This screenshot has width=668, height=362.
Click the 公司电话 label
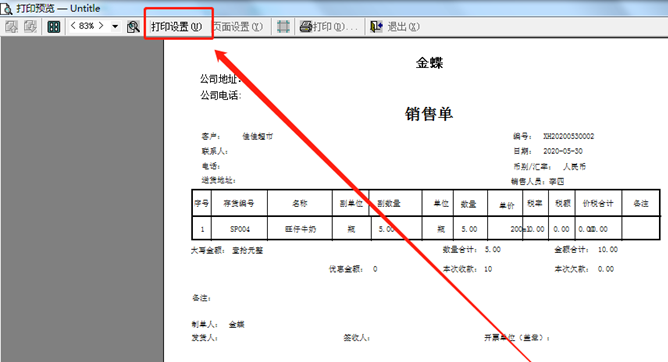pos(221,95)
